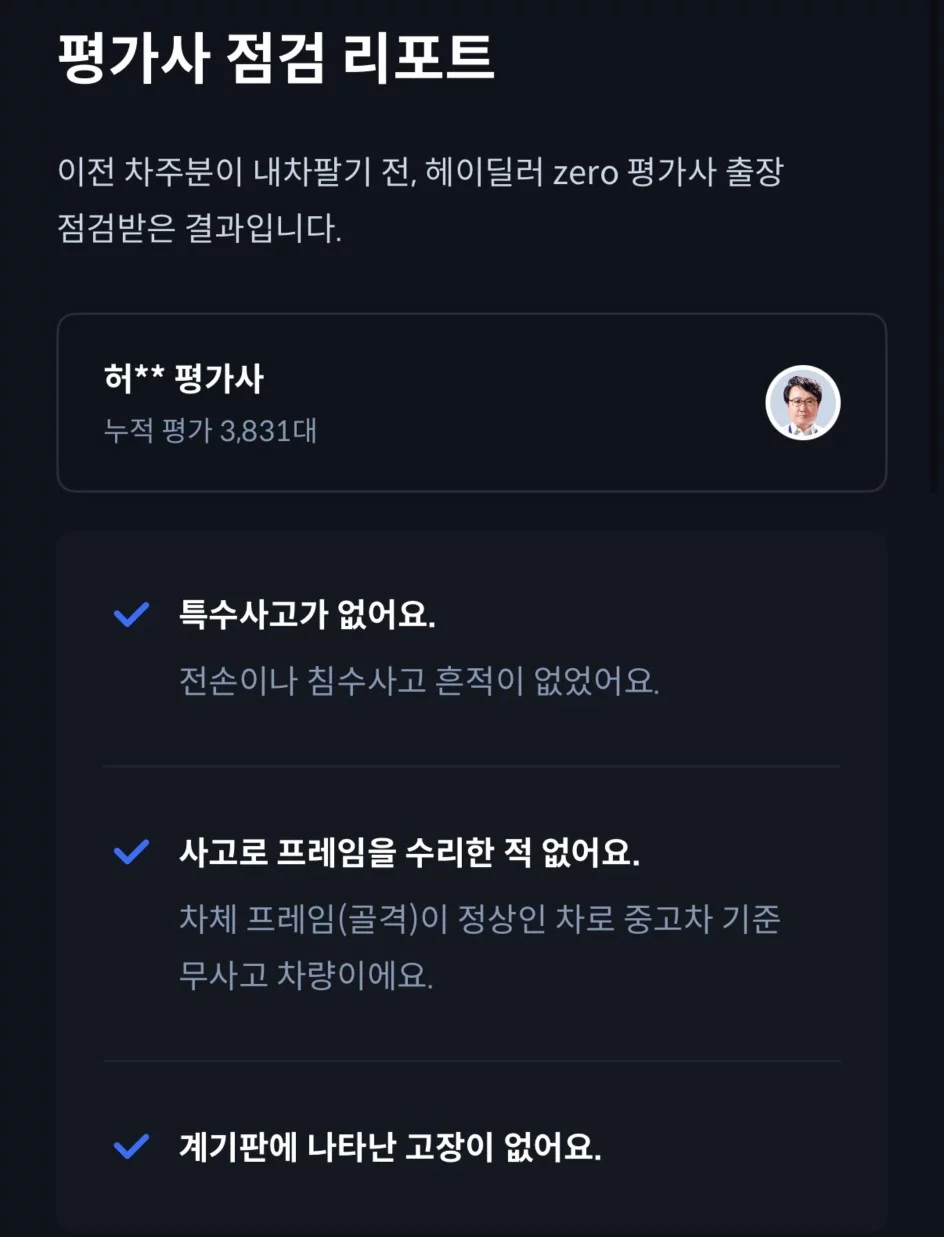944x1237 pixels.
Task: Click the checkmark next to 사고로 프레임을 수리한 적 없어요
Action: pyautogui.click(x=131, y=853)
